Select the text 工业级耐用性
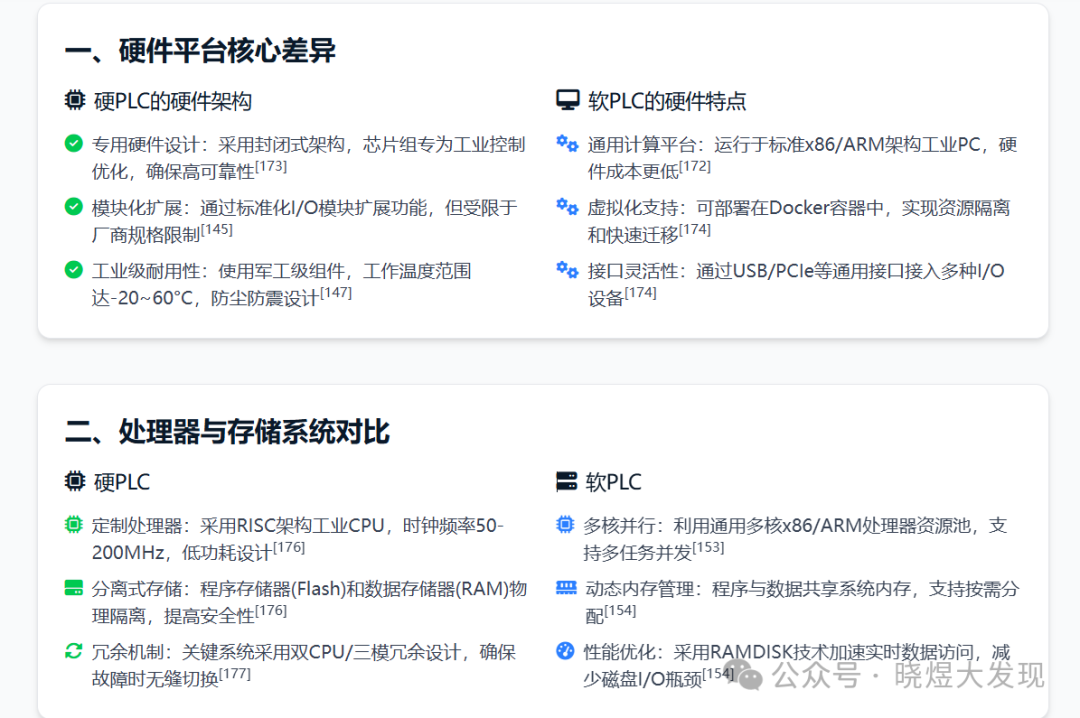Screen dimensions: 1080x718 click(145, 271)
